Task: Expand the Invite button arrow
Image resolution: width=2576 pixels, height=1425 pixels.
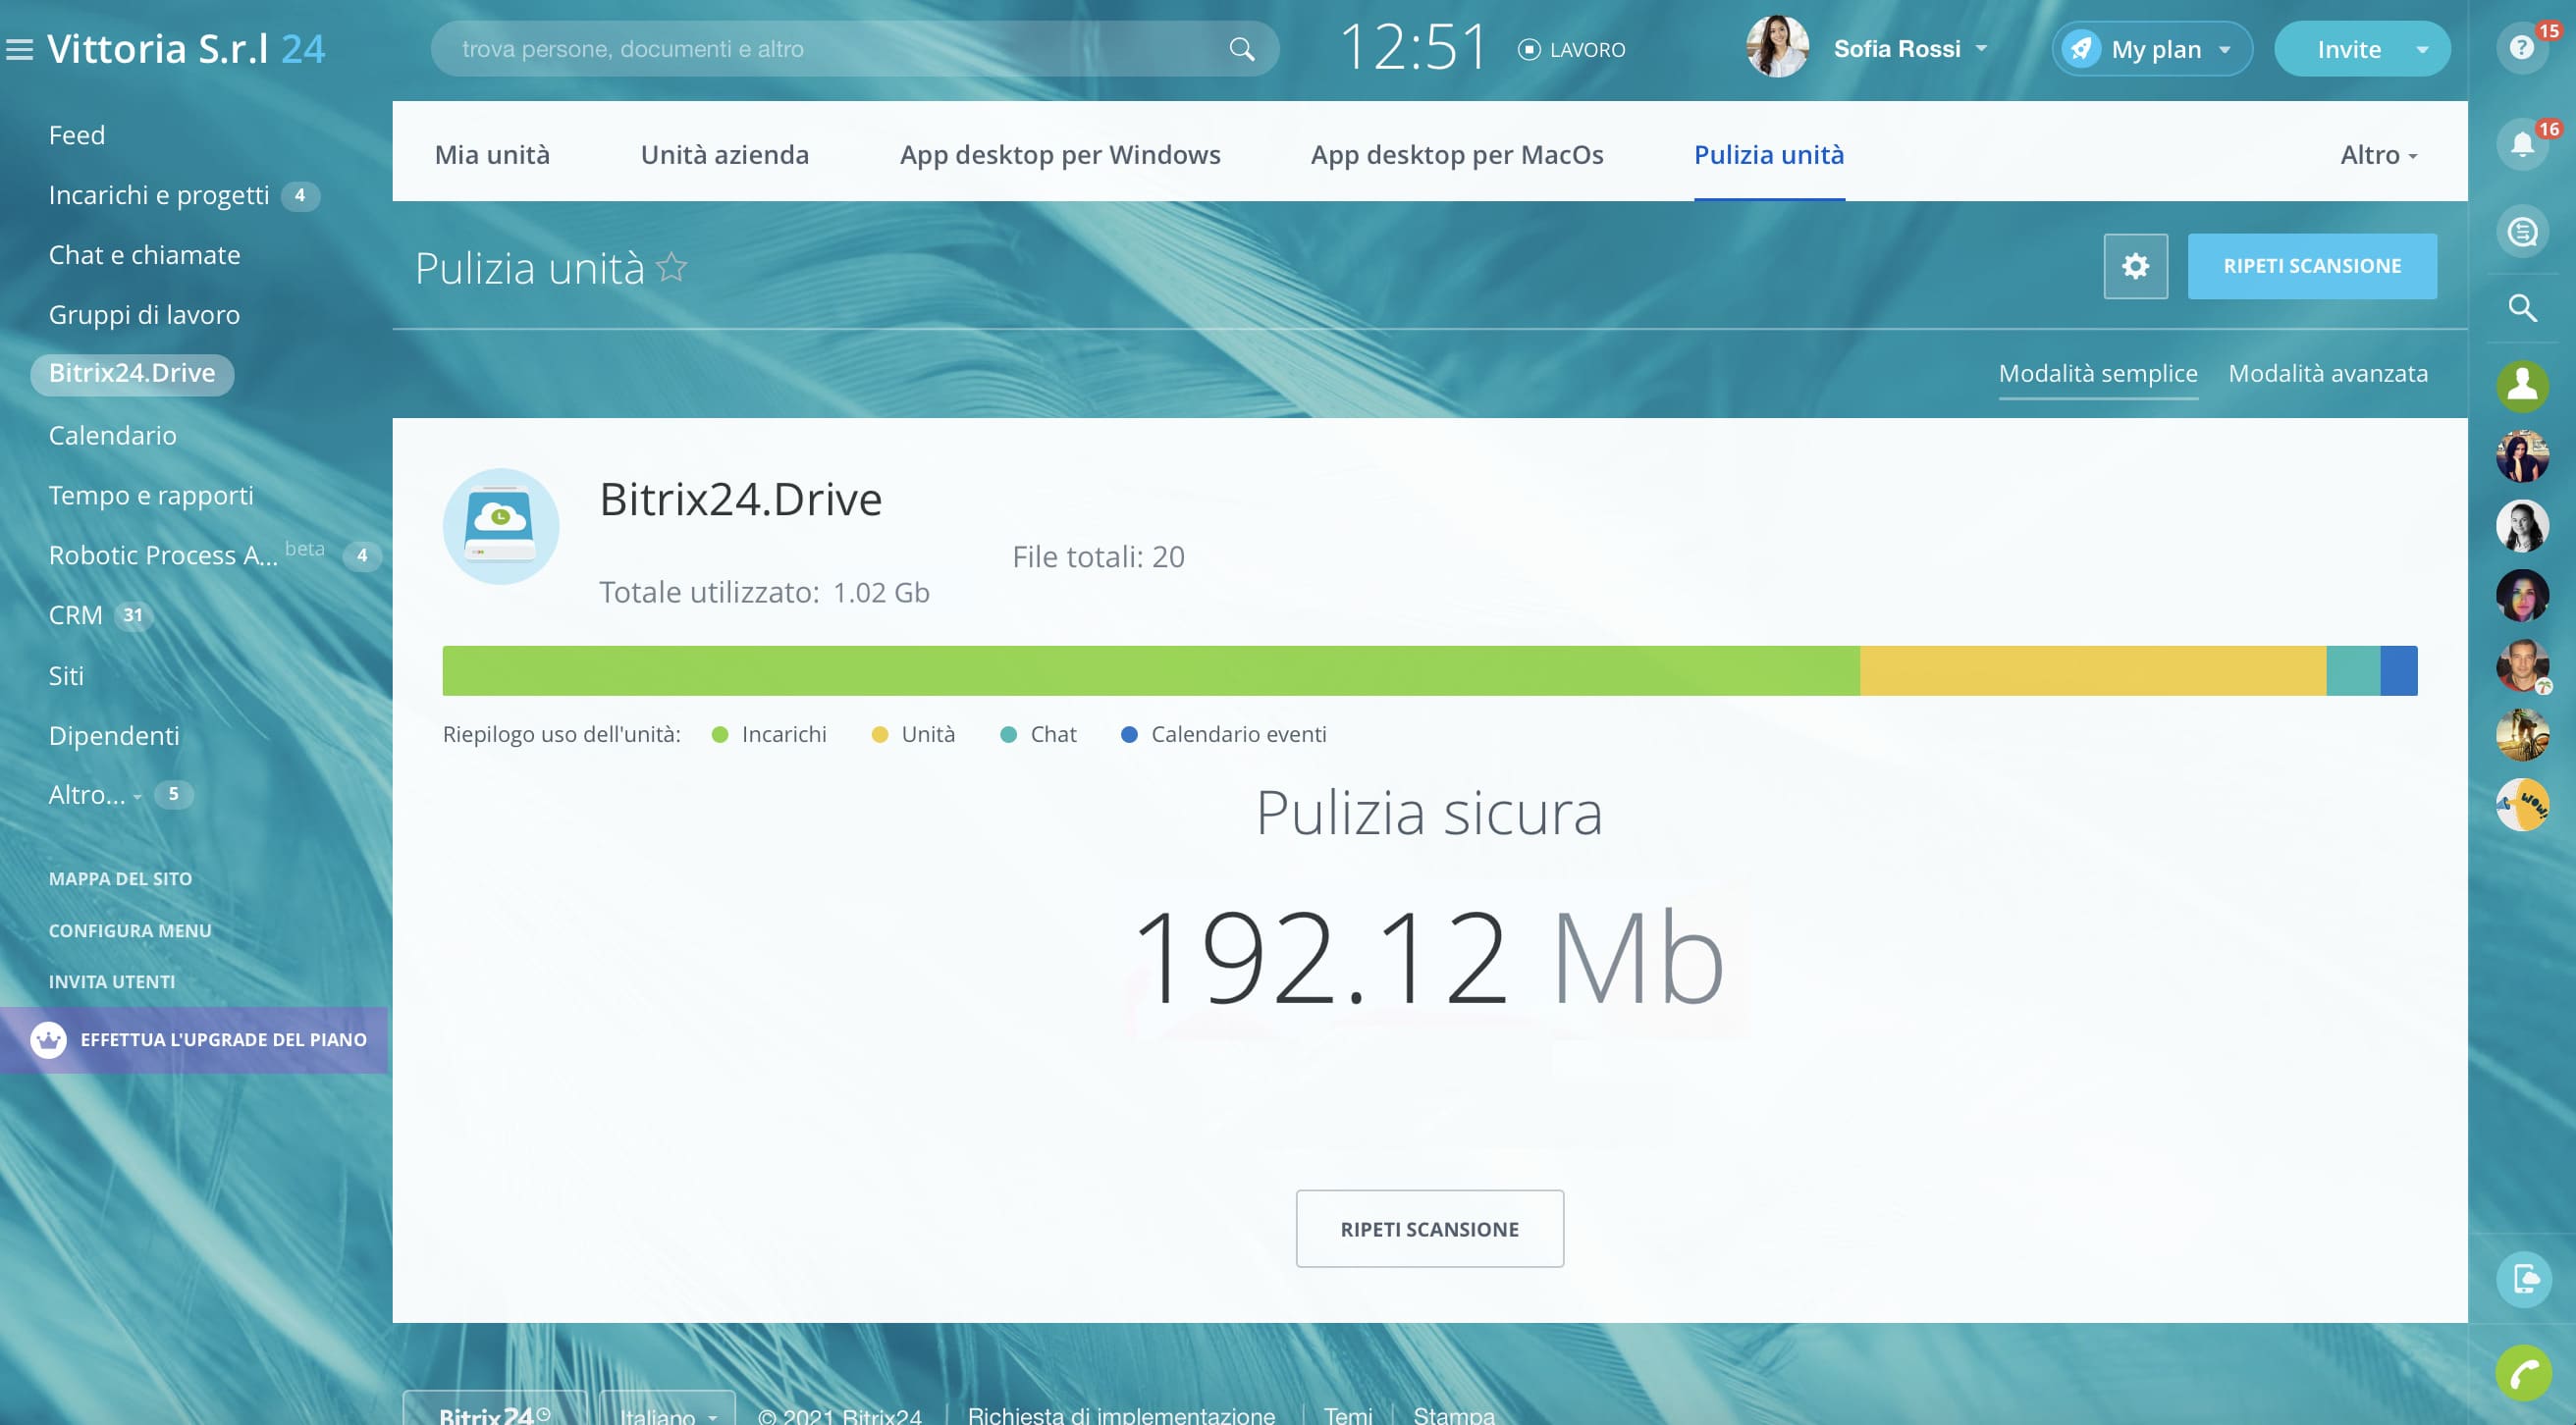Action: pyautogui.click(x=2421, y=49)
